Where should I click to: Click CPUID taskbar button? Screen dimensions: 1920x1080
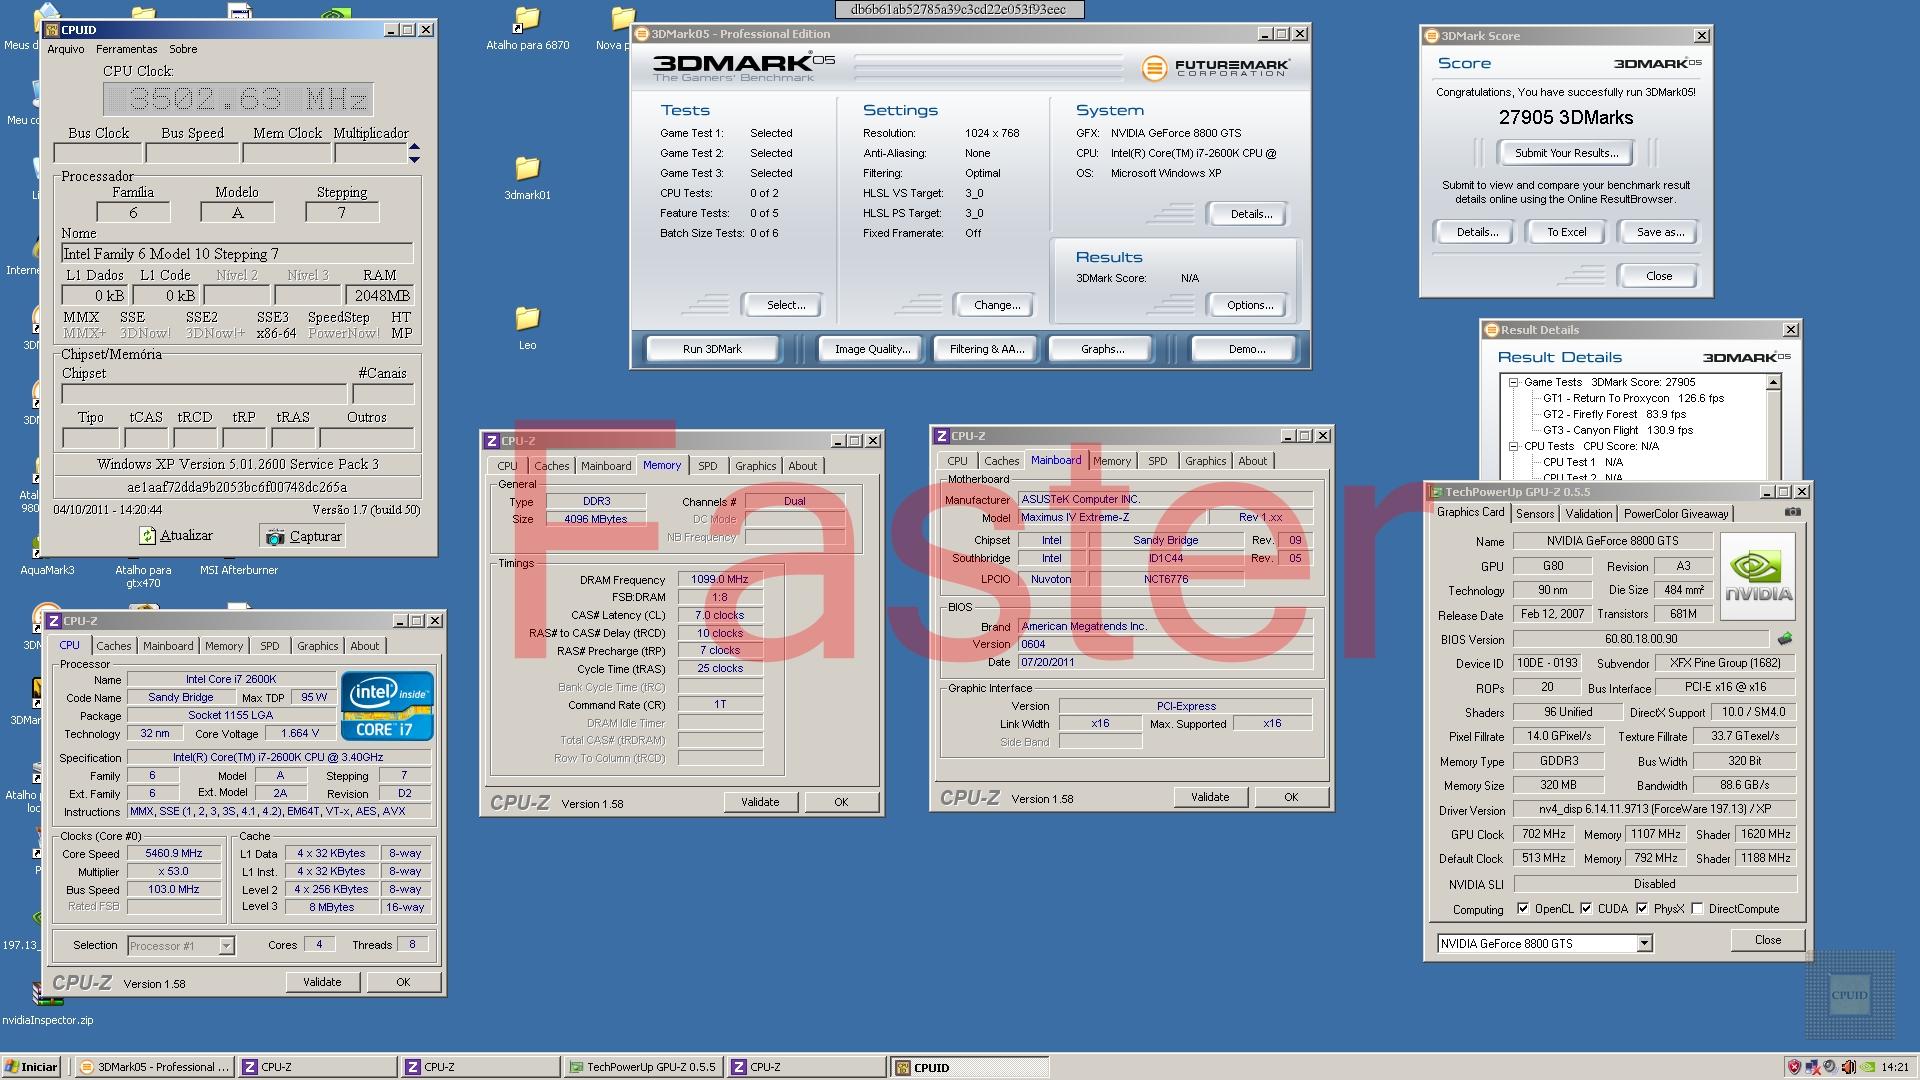pyautogui.click(x=969, y=1067)
